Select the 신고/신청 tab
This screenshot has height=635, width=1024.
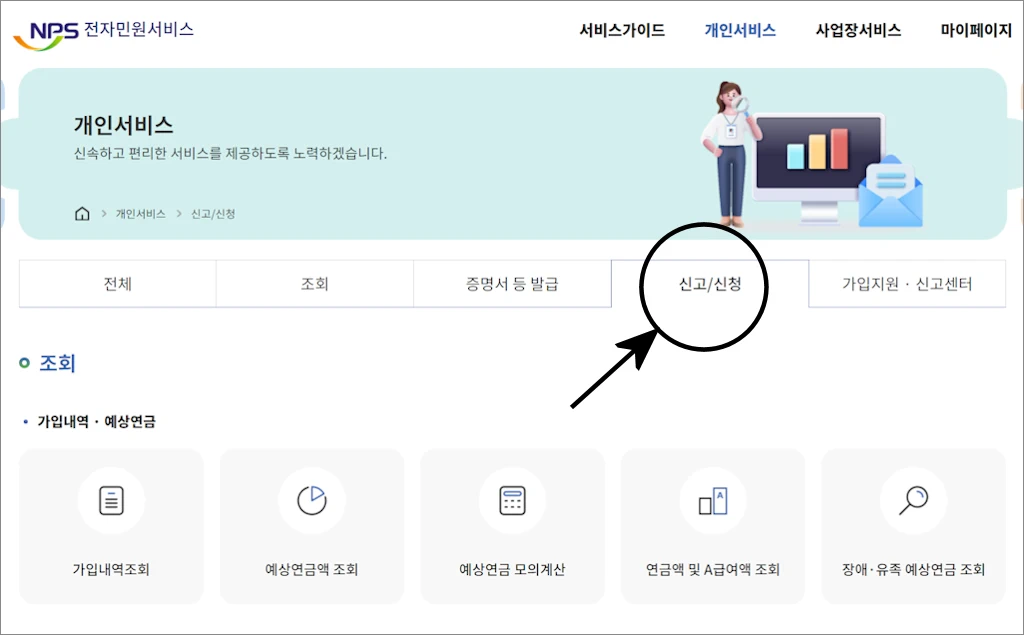710,284
